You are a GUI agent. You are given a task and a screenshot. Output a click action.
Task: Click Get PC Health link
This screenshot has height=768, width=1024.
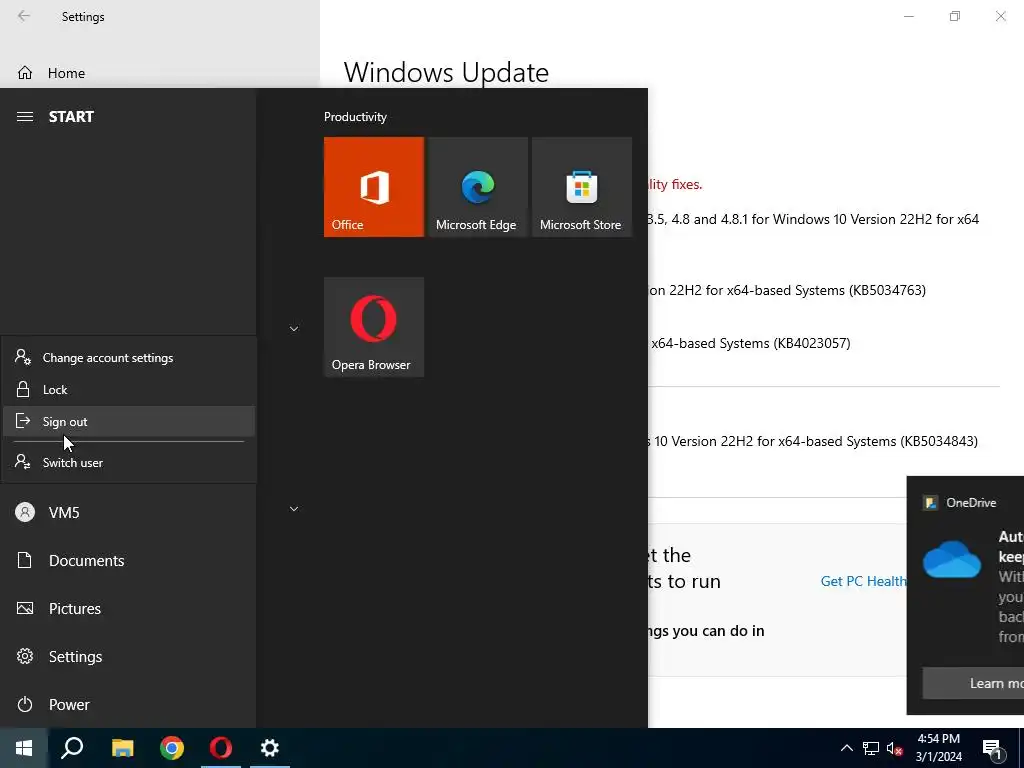[863, 581]
